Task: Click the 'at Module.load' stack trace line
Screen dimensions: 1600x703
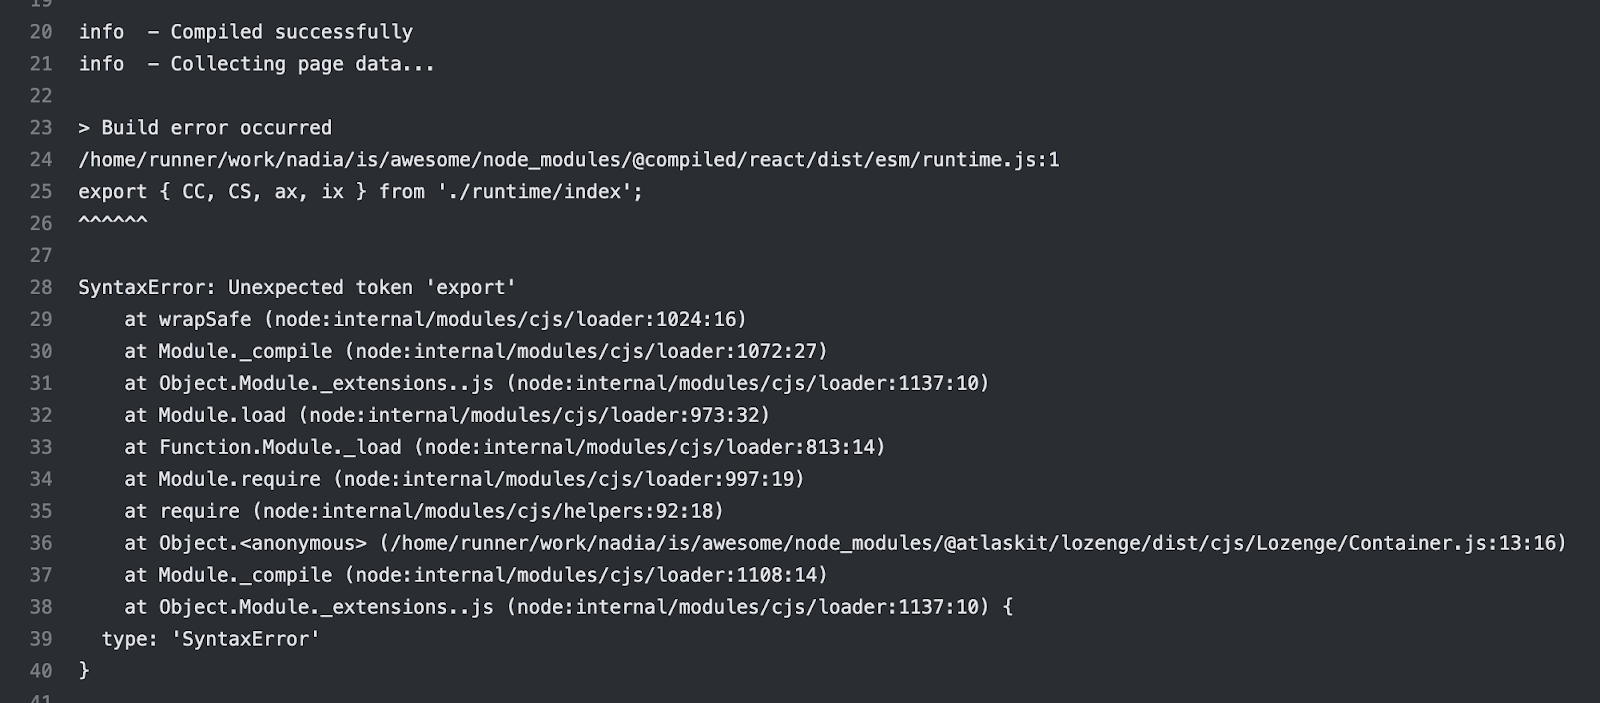Action: click(447, 415)
